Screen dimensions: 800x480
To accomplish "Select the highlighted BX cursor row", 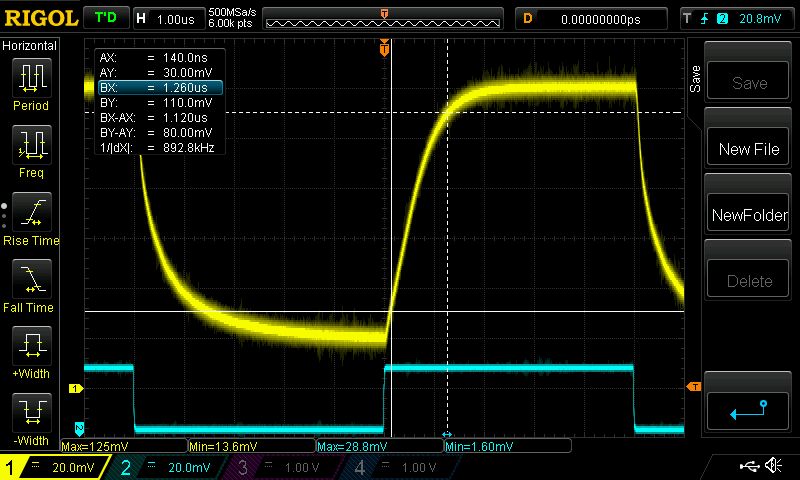I will click(x=160, y=88).
